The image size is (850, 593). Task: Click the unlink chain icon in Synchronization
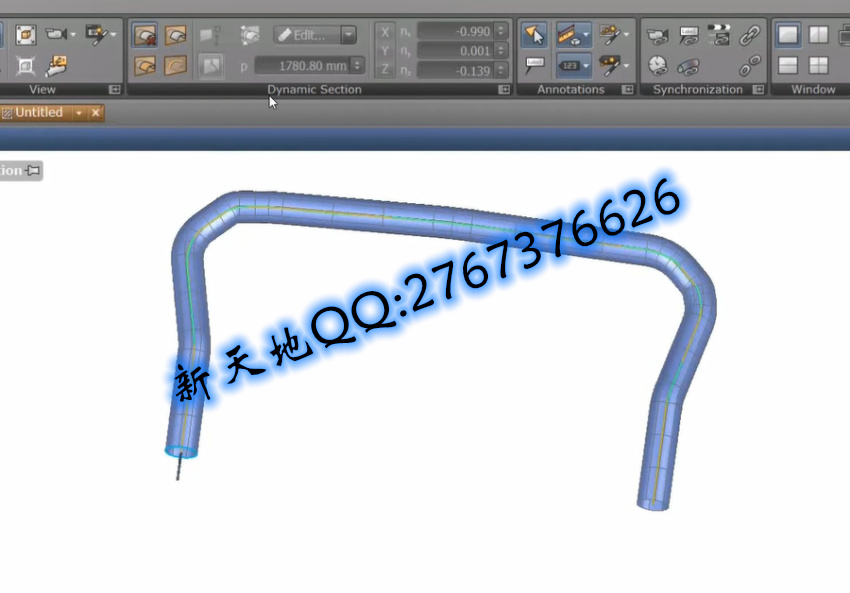[749, 66]
